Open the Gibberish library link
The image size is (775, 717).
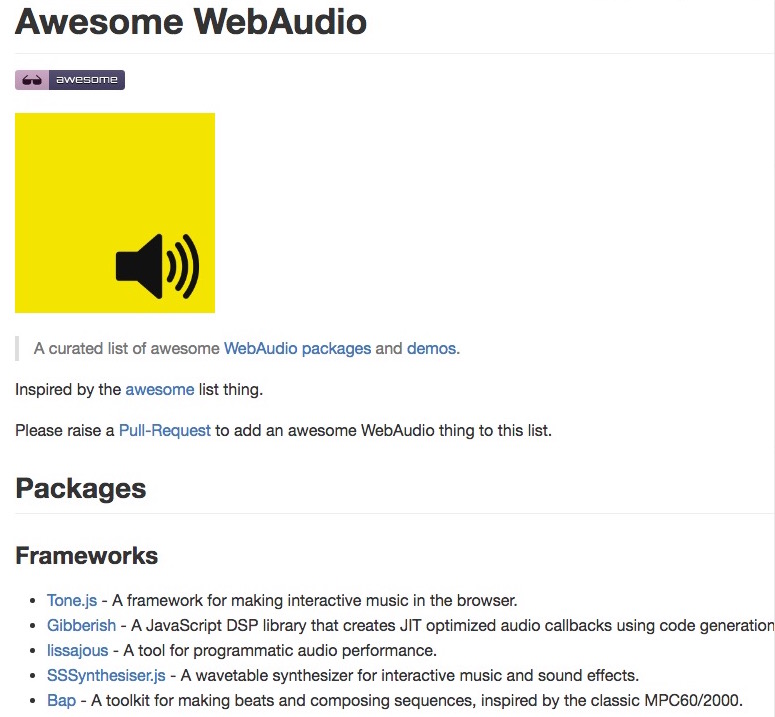(82, 626)
